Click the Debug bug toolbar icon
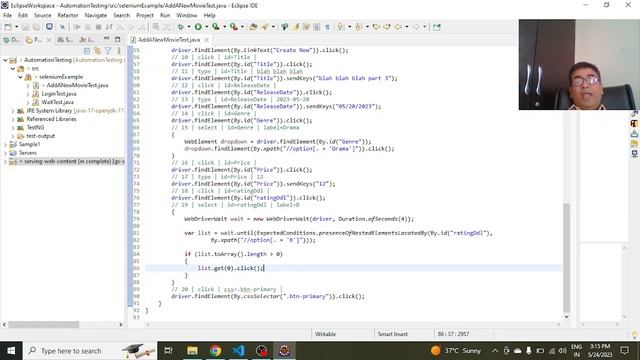The height and width of the screenshot is (360, 640). tap(180, 27)
